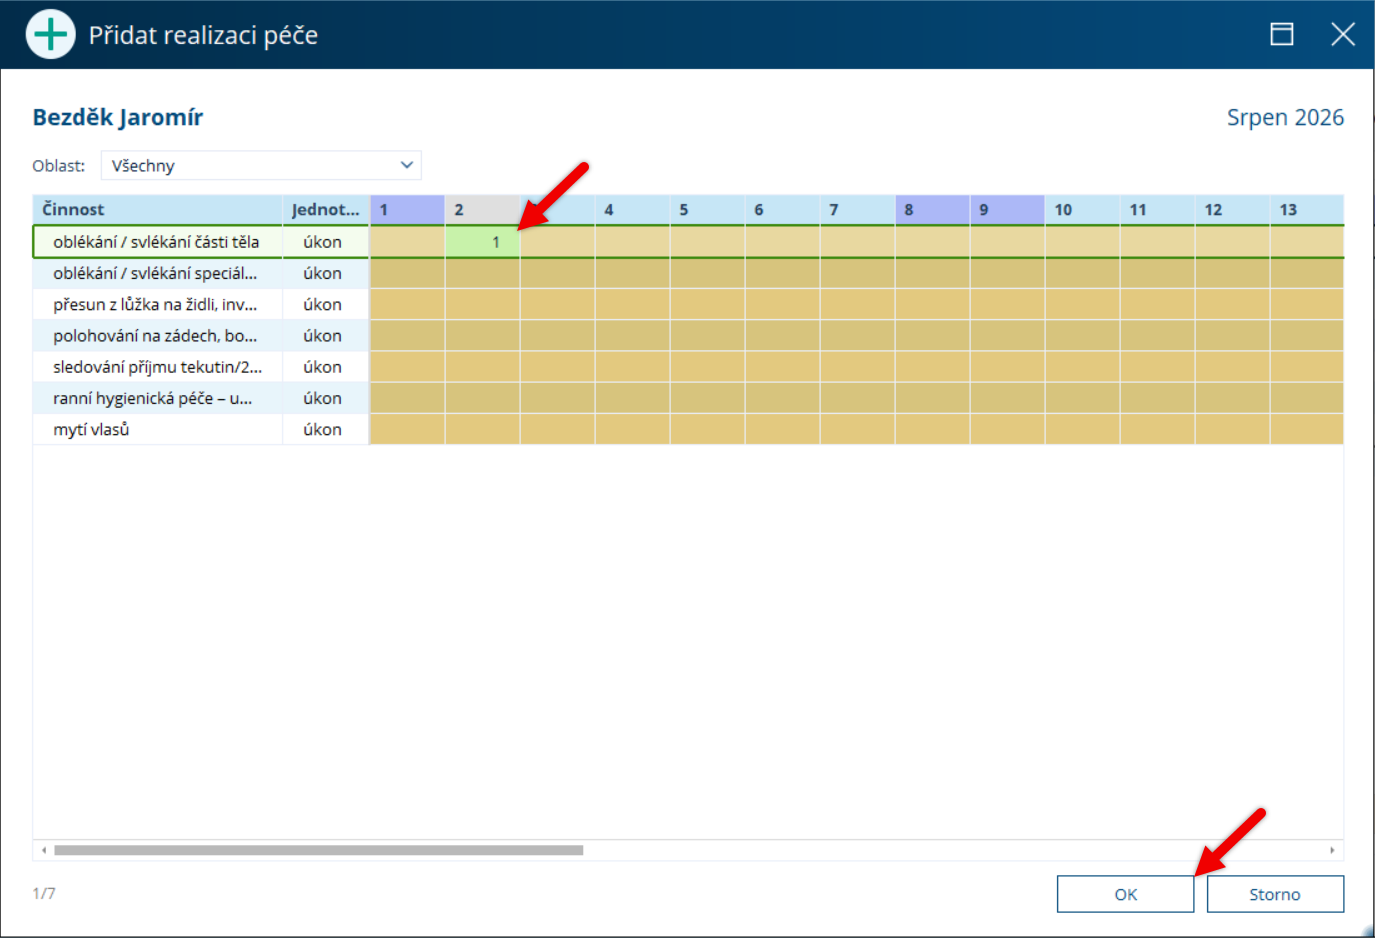Close the dialog with the X icon

(1343, 34)
